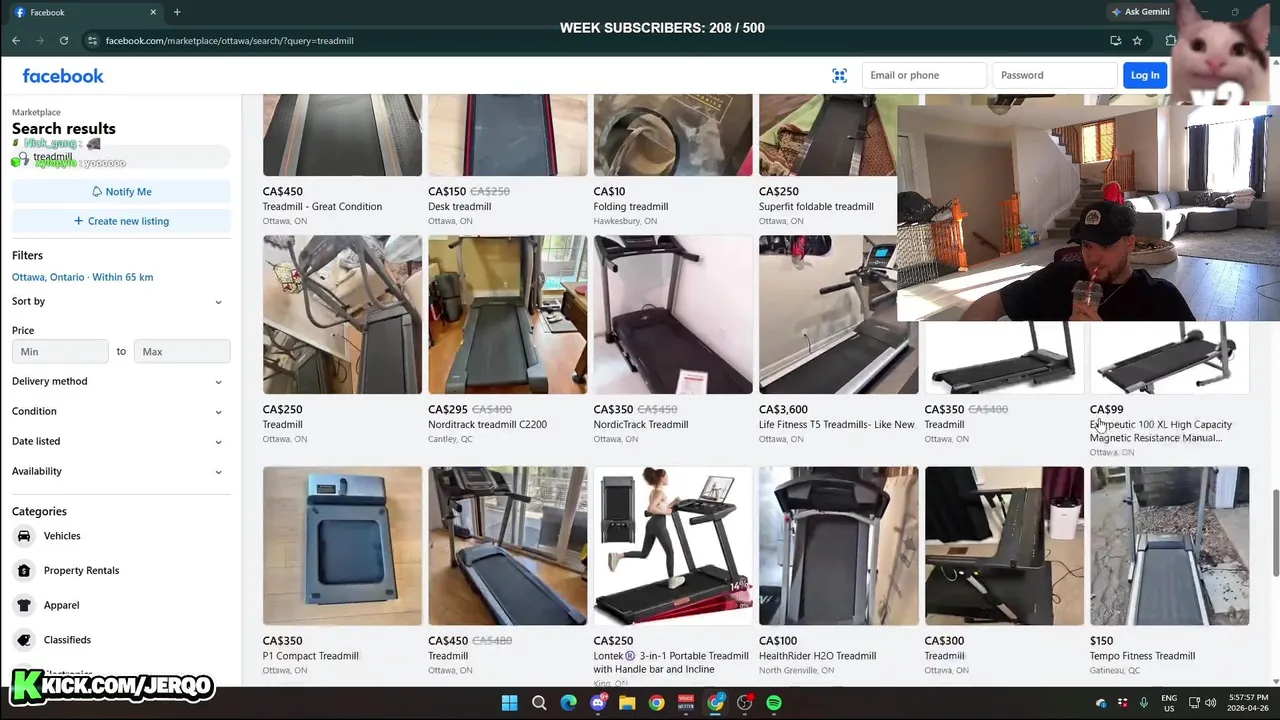
Task: Open NordicTrack Treadmill CA$350 listing
Action: tap(673, 341)
